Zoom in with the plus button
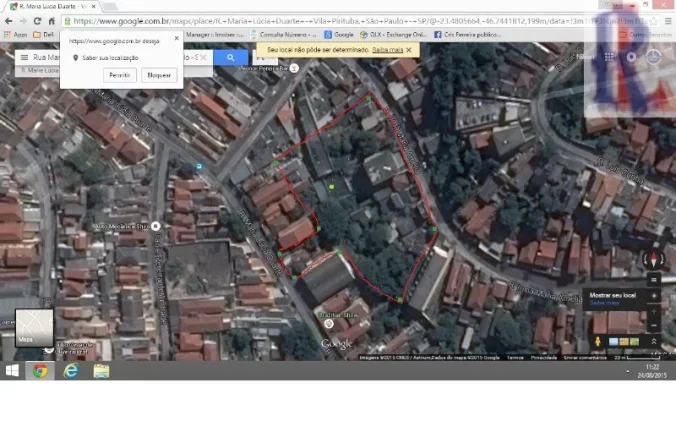Viewport: 676px width, 432px height. coord(654,311)
